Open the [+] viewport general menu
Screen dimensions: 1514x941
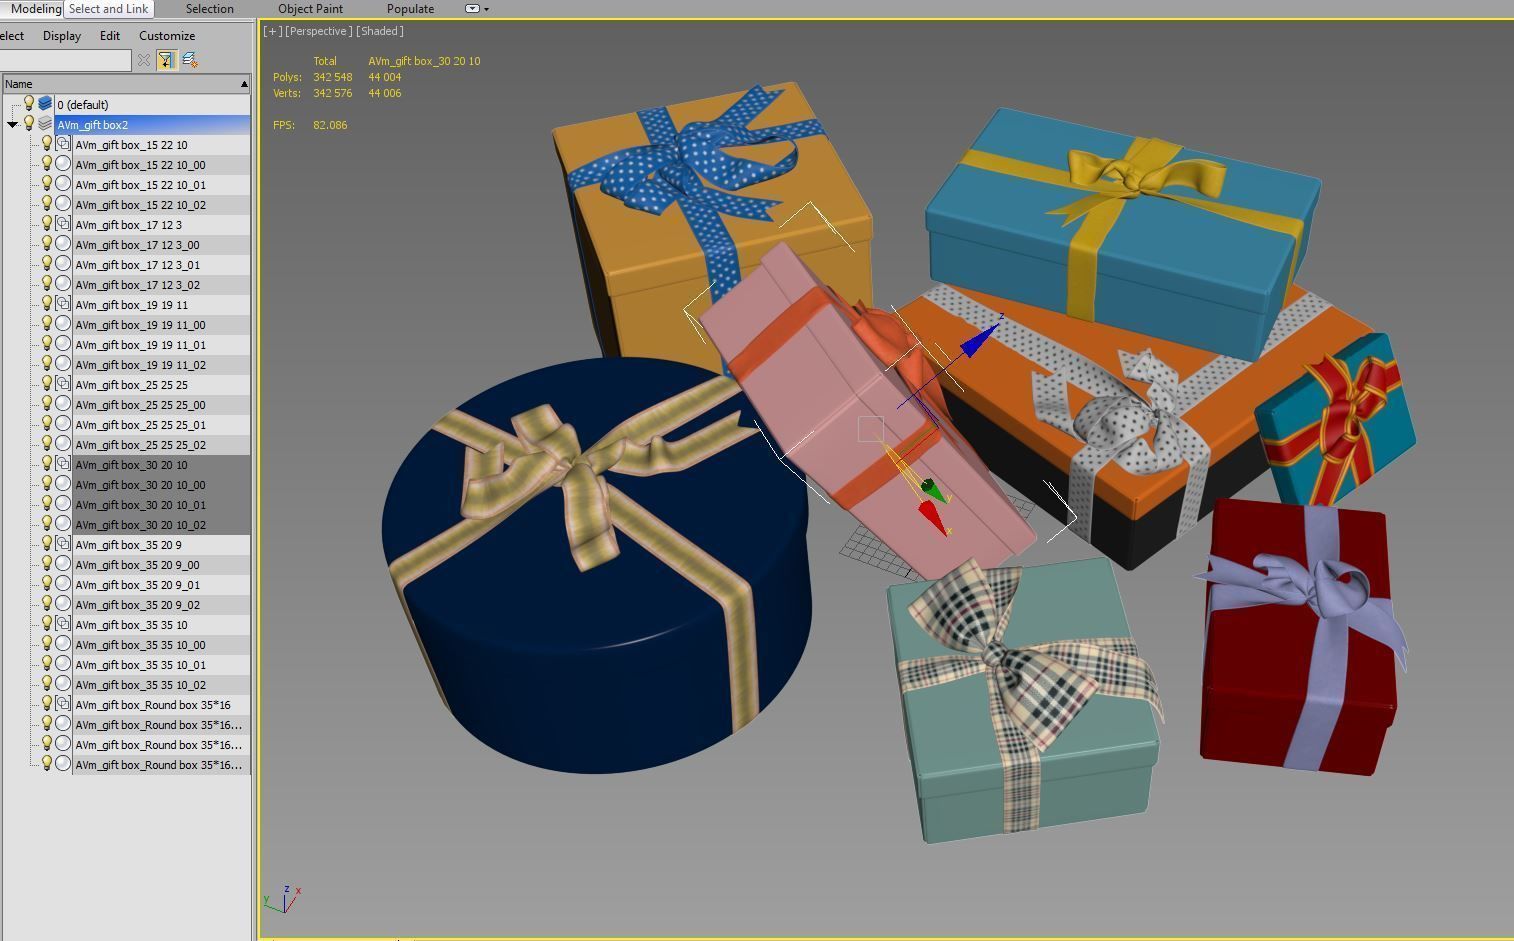pyautogui.click(x=271, y=31)
